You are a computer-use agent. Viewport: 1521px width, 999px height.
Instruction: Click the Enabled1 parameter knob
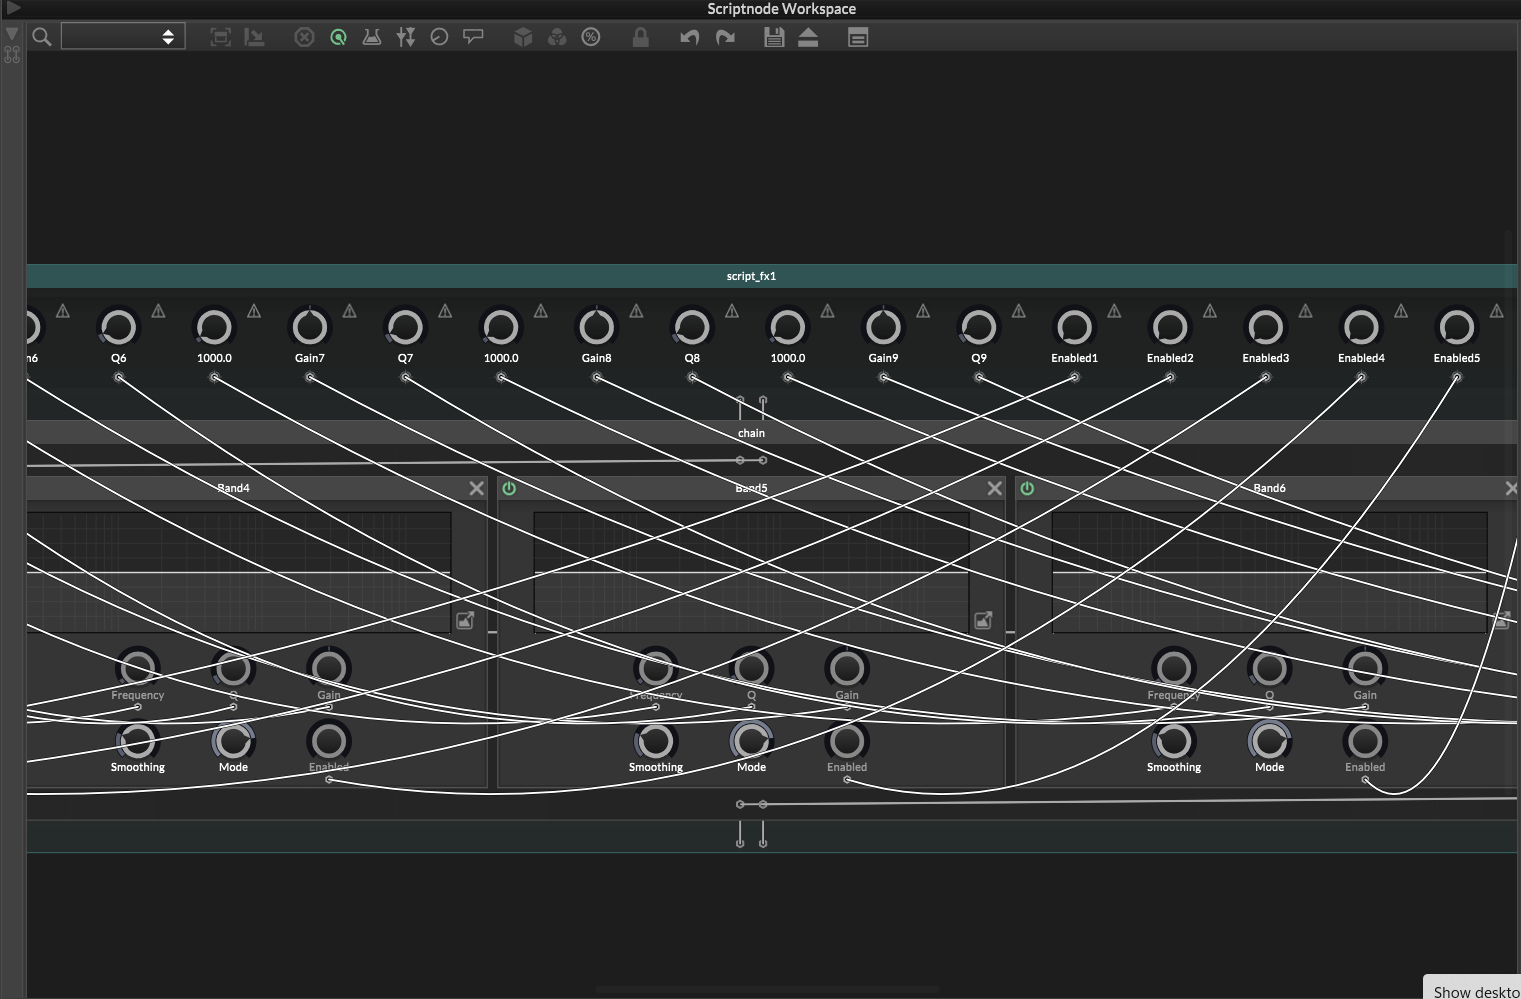1074,327
